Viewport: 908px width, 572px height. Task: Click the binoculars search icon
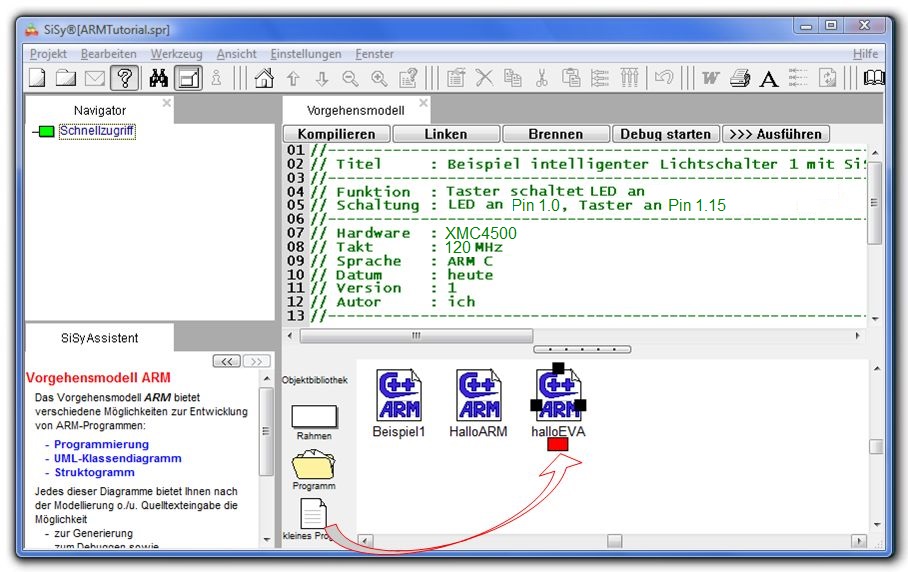pyautogui.click(x=158, y=78)
